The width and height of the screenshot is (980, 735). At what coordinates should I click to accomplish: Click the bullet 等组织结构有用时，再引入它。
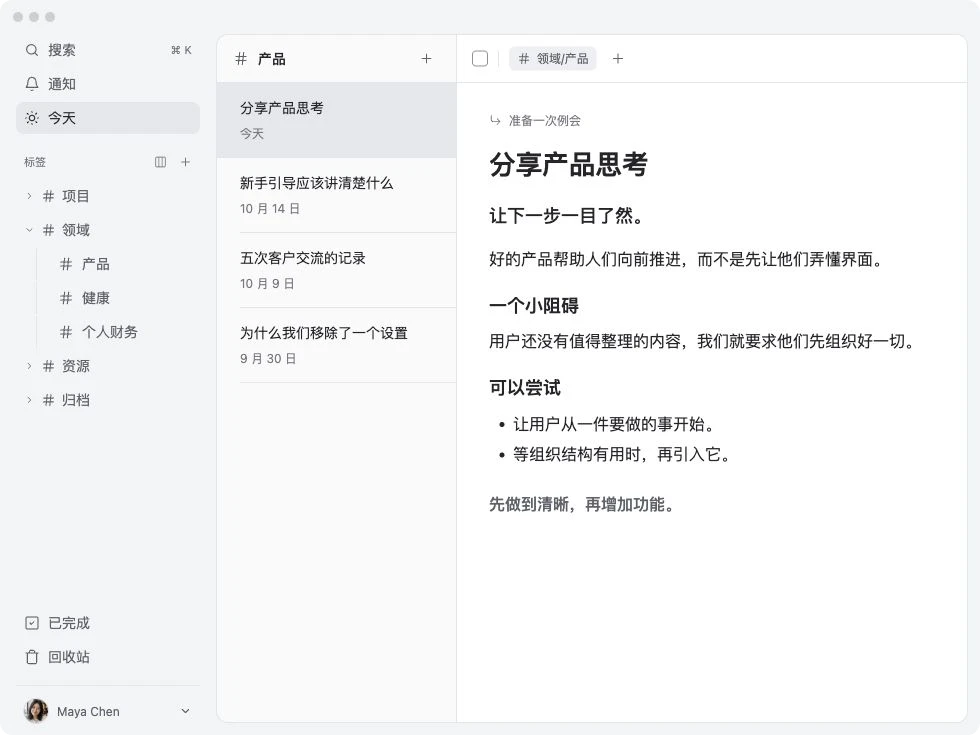pos(622,454)
